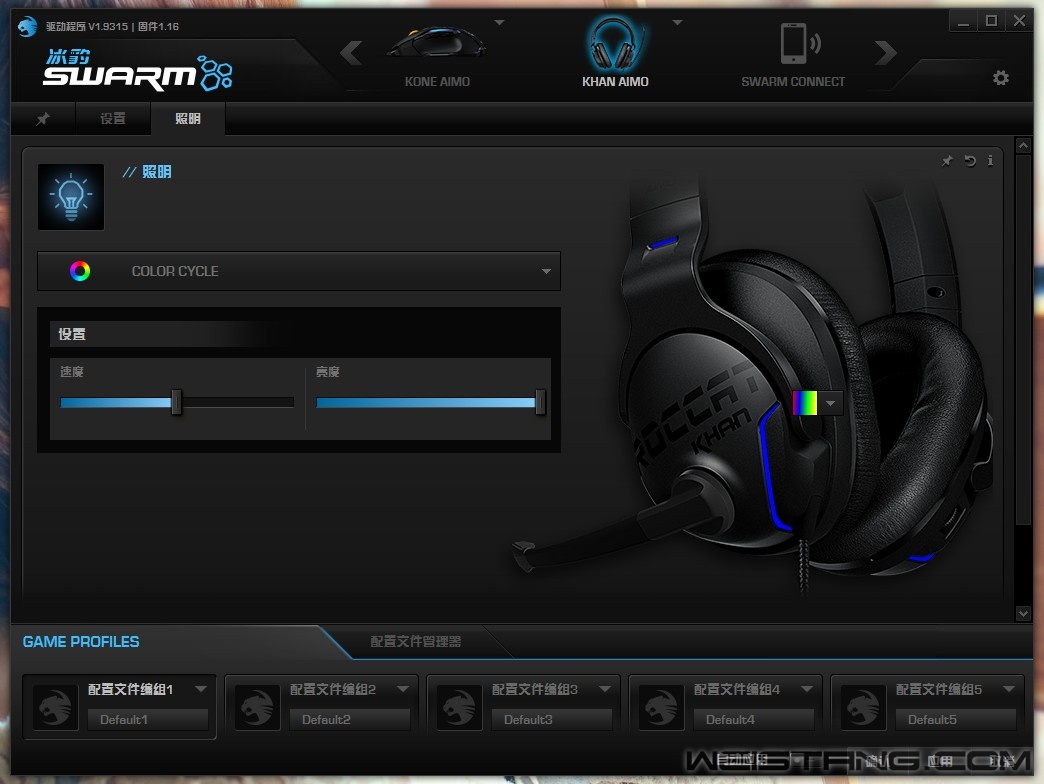Click the rainbow color swatch on headset
The width and height of the screenshot is (1044, 784).
pos(804,403)
